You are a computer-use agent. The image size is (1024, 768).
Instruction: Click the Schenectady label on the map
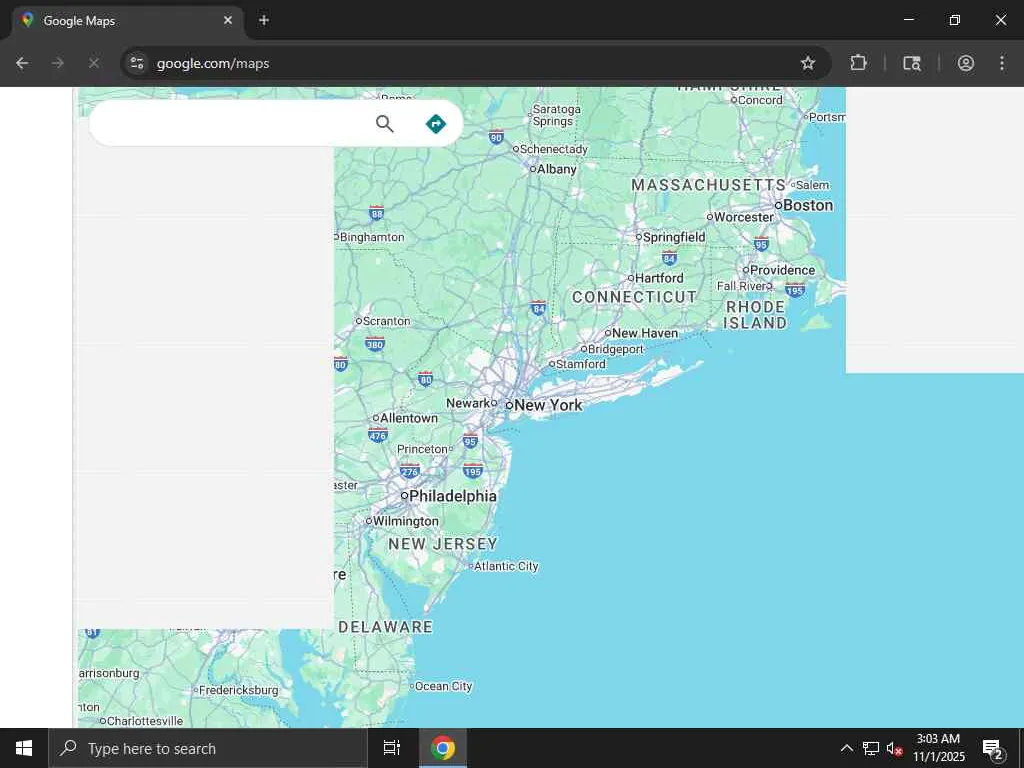[x=554, y=149]
